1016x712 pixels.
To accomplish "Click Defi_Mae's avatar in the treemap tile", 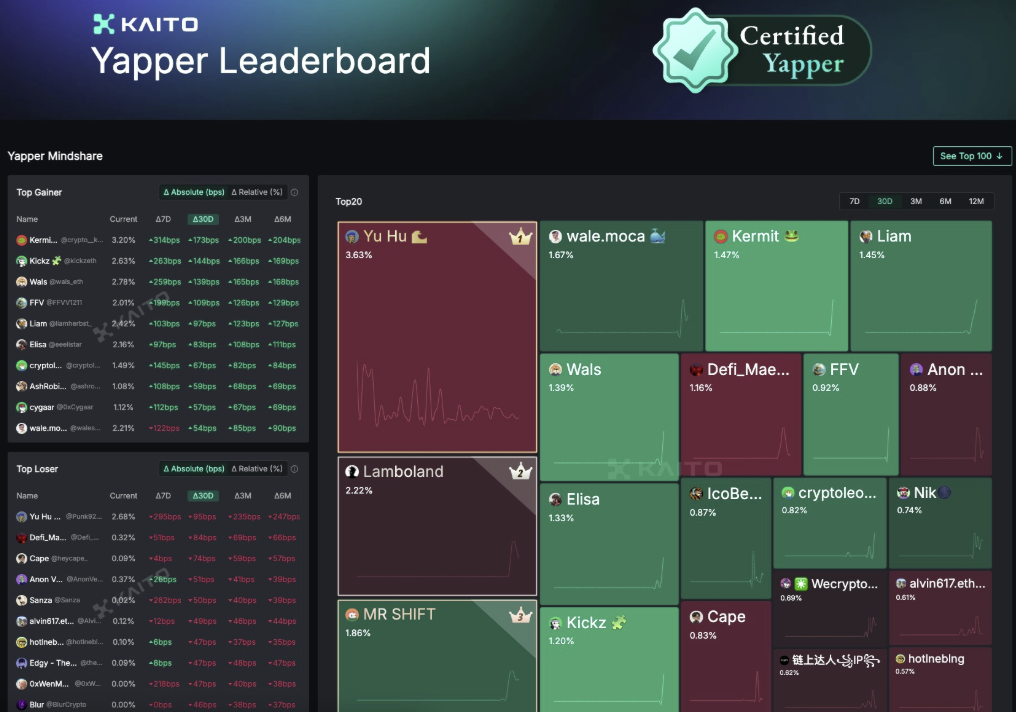I will coord(697,370).
